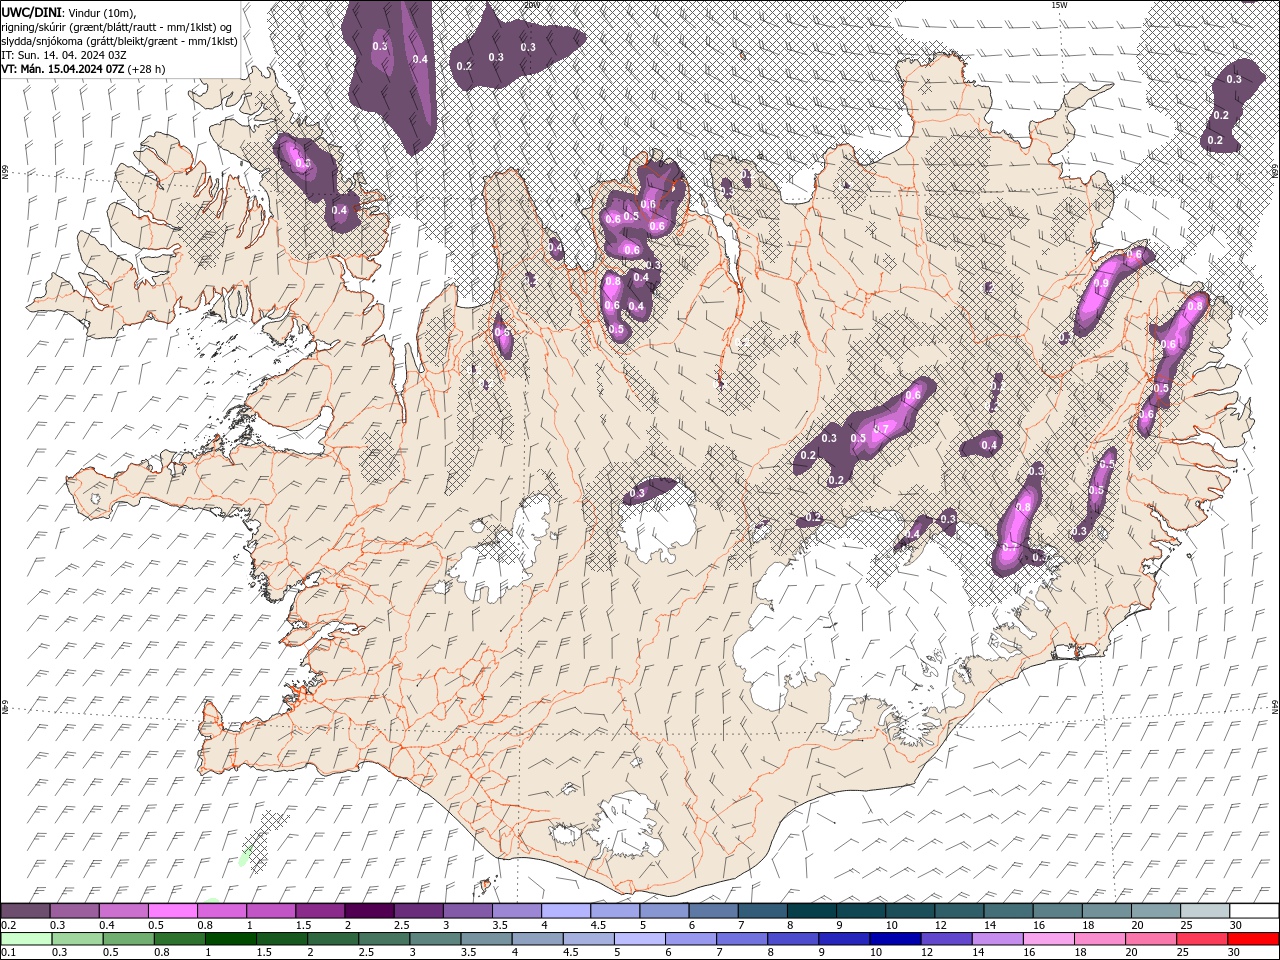Screen dimensions: 1280x960
Task: Click the light pink lower-scale swatch between 16 and 18
Action: click(x=1049, y=939)
